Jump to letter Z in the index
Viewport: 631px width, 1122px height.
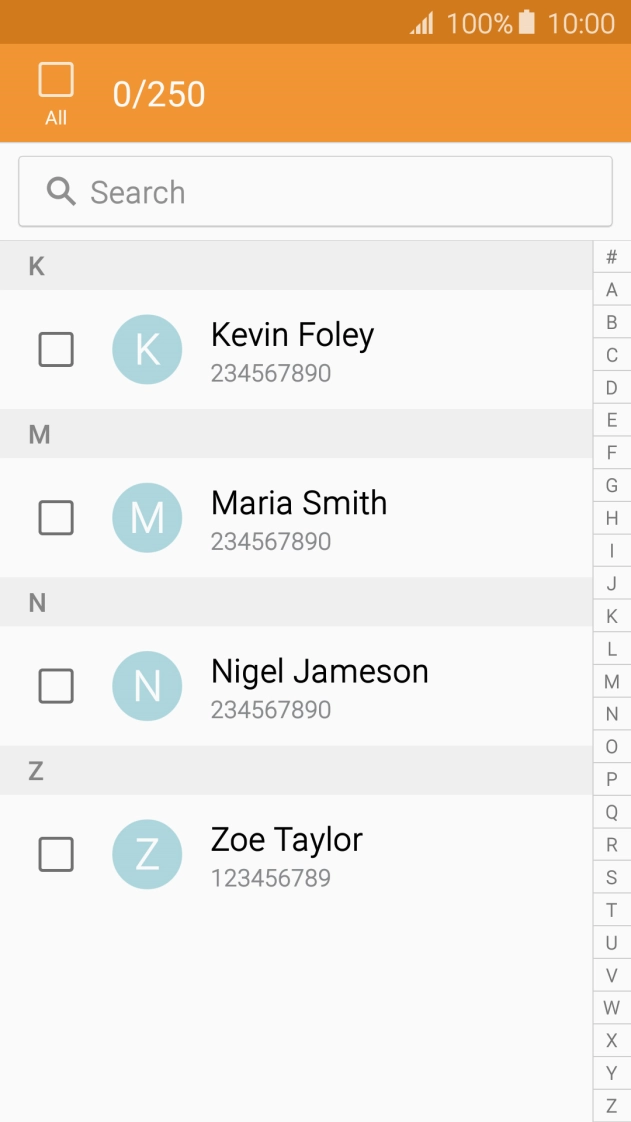612,1106
